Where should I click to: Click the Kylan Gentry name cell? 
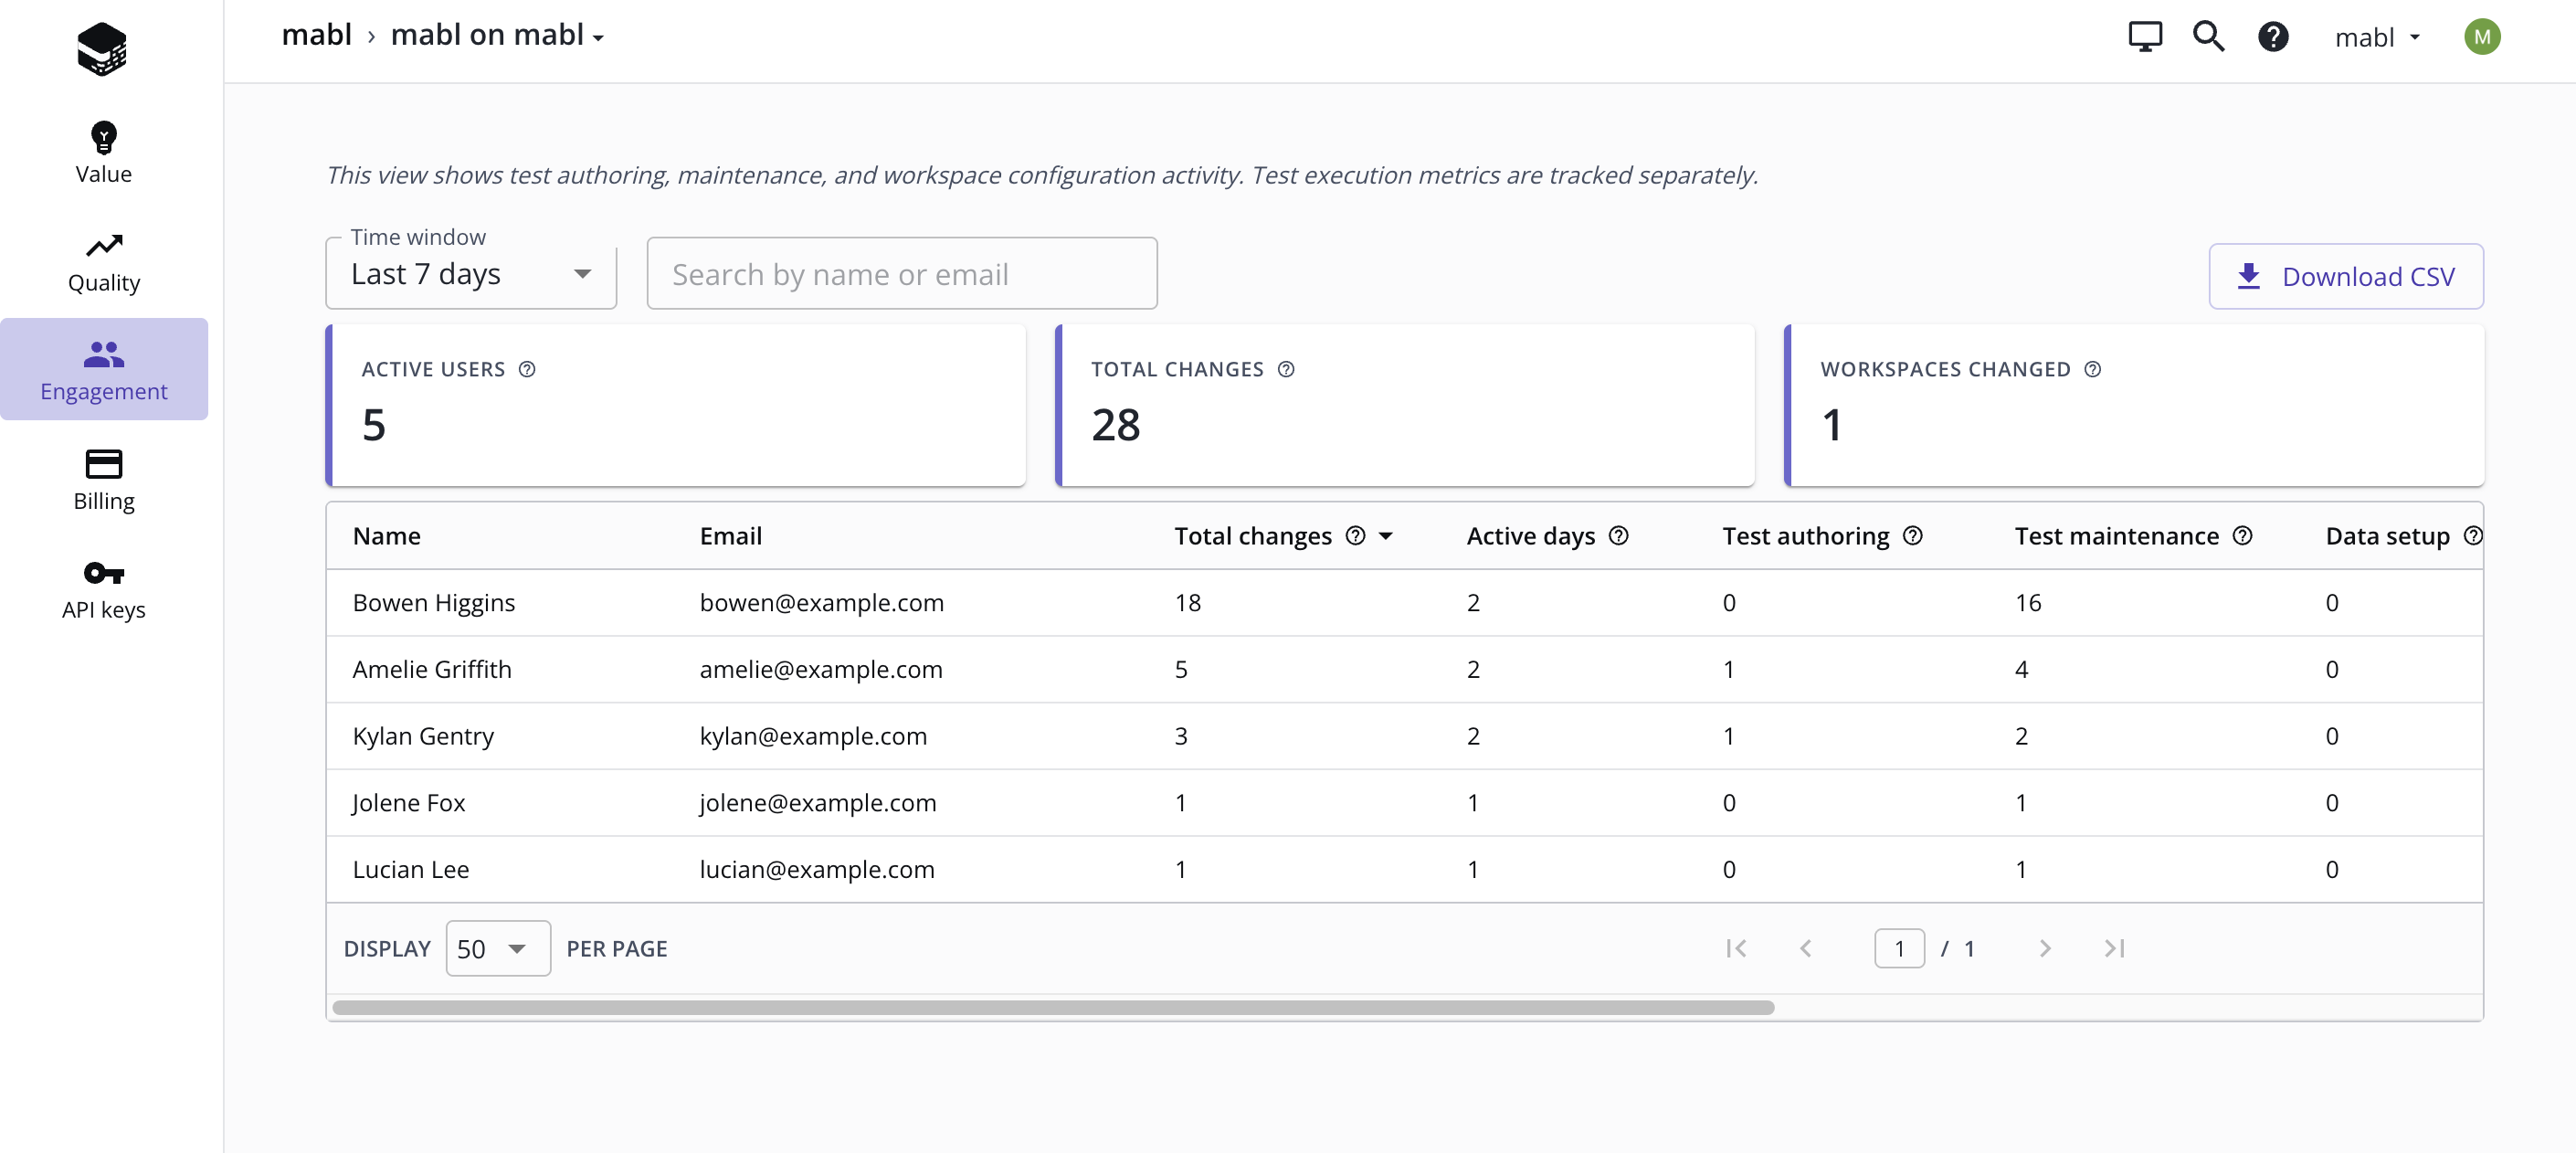click(422, 736)
